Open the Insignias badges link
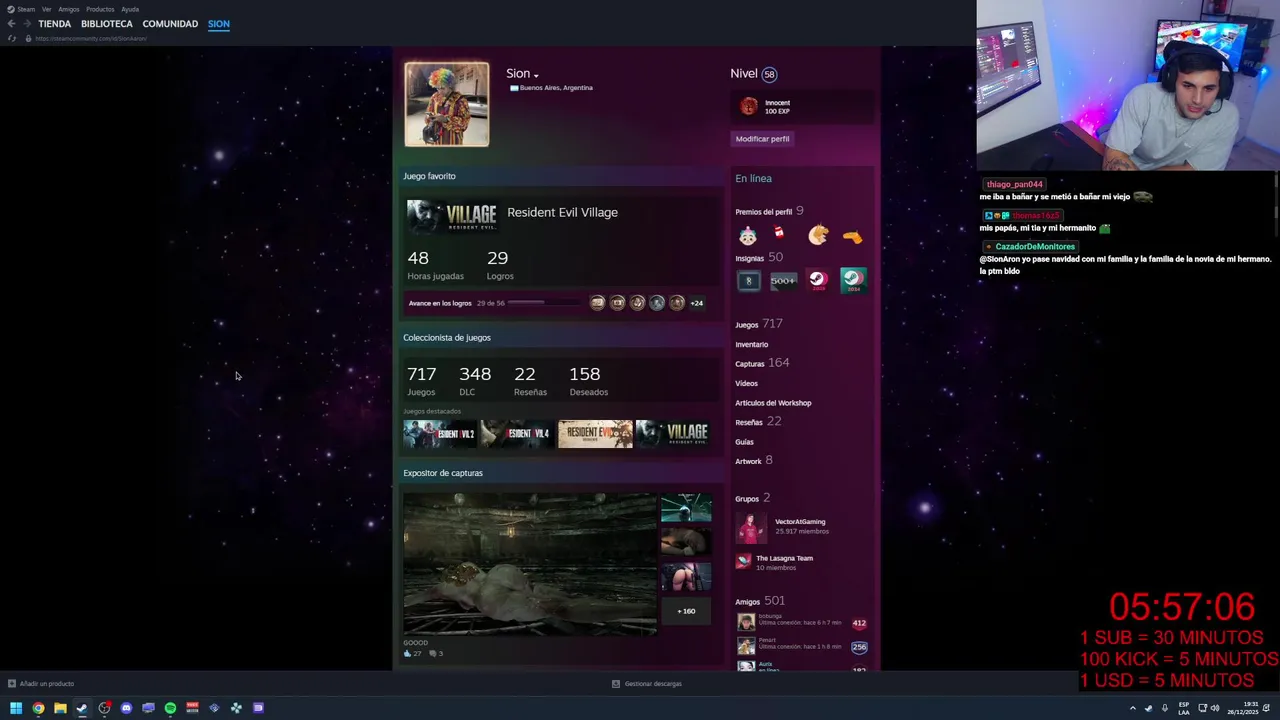The height and width of the screenshot is (720, 1280). (749, 258)
